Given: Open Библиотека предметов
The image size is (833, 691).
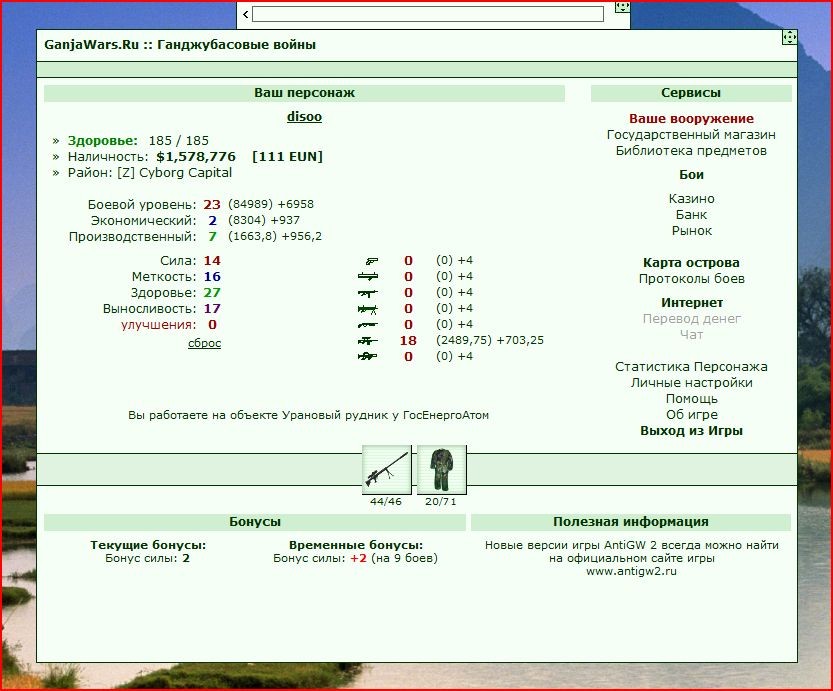Looking at the screenshot, I should 691,150.
